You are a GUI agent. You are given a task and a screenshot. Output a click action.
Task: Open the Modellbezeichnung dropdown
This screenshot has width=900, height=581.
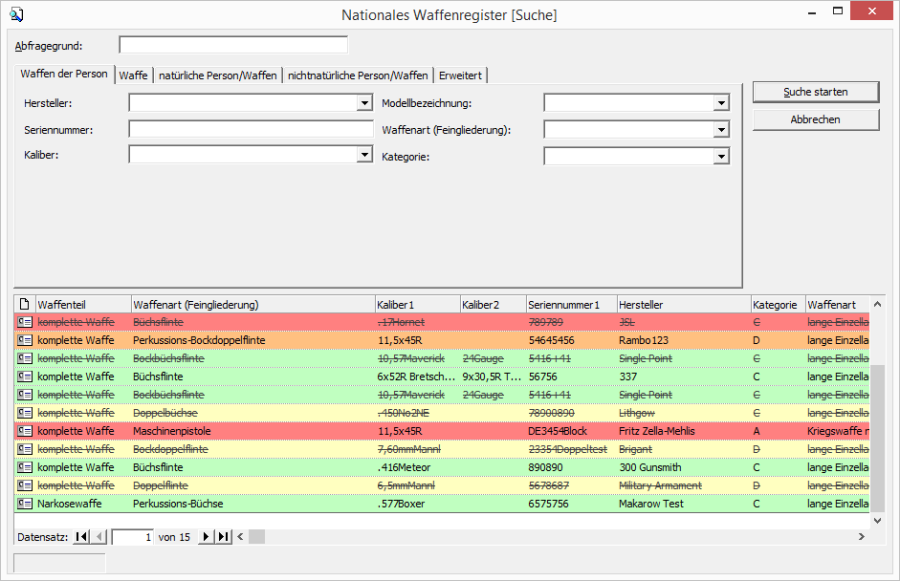[x=721, y=103]
